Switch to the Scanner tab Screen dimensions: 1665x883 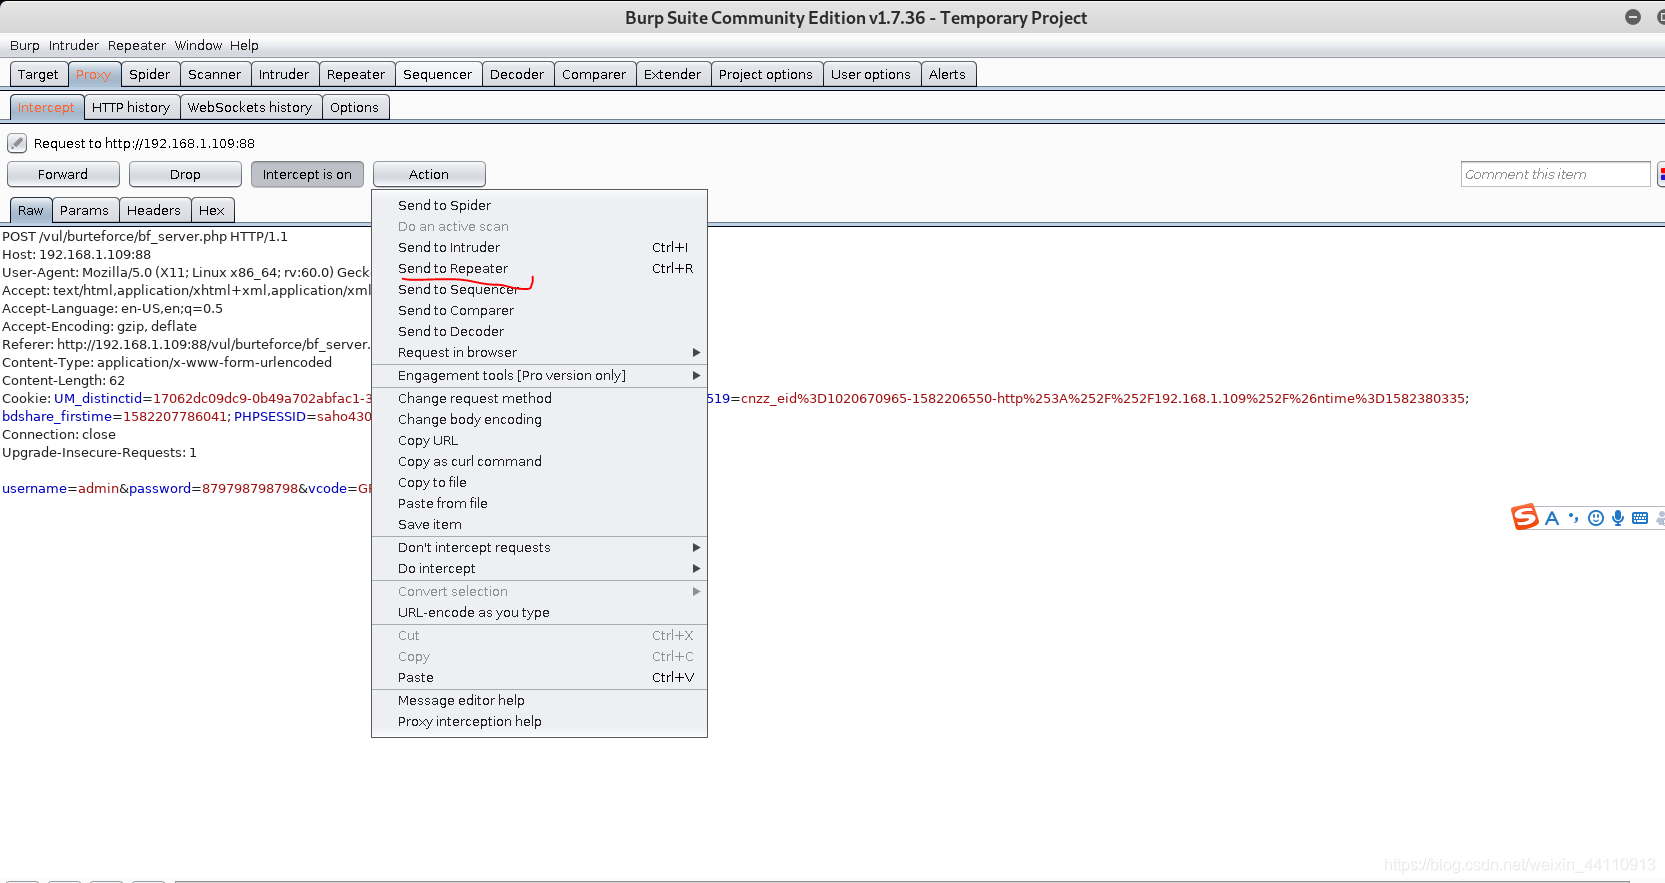(x=215, y=74)
